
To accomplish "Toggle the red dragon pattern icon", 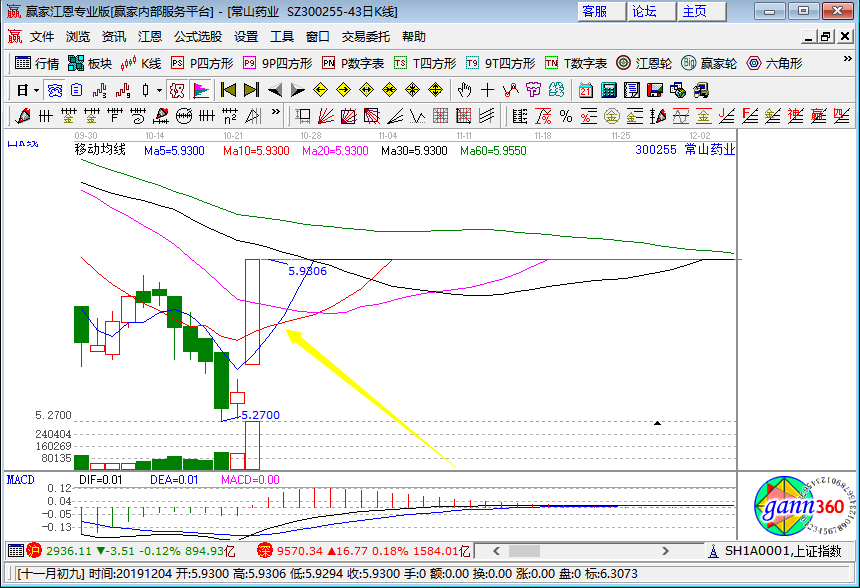I will 177,90.
